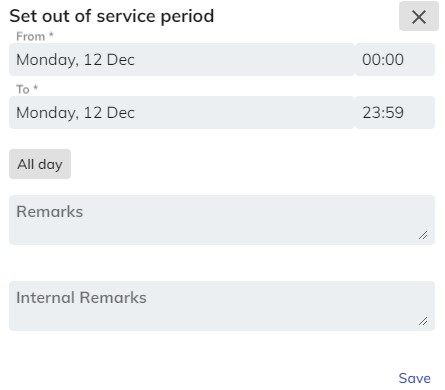Focus the Remarks text area
This screenshot has width=445, height=390.
point(222,220)
